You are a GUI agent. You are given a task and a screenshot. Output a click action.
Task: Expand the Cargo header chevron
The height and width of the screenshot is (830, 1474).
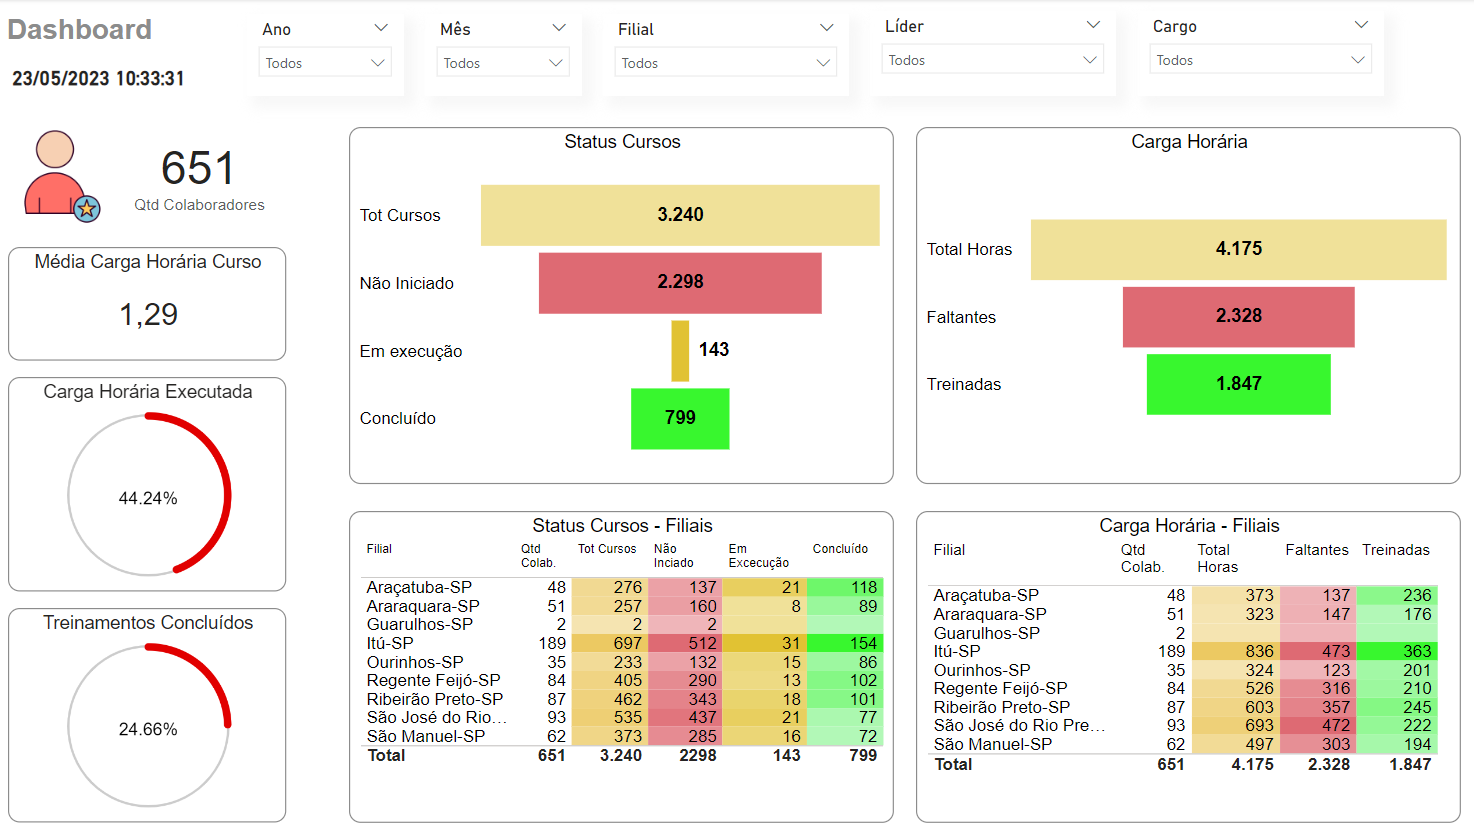tap(1360, 25)
